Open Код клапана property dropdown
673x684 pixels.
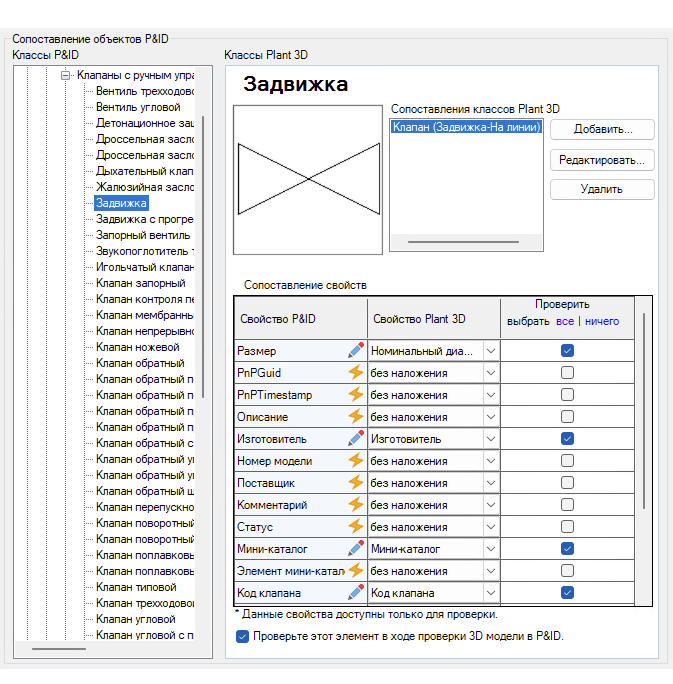tap(491, 592)
